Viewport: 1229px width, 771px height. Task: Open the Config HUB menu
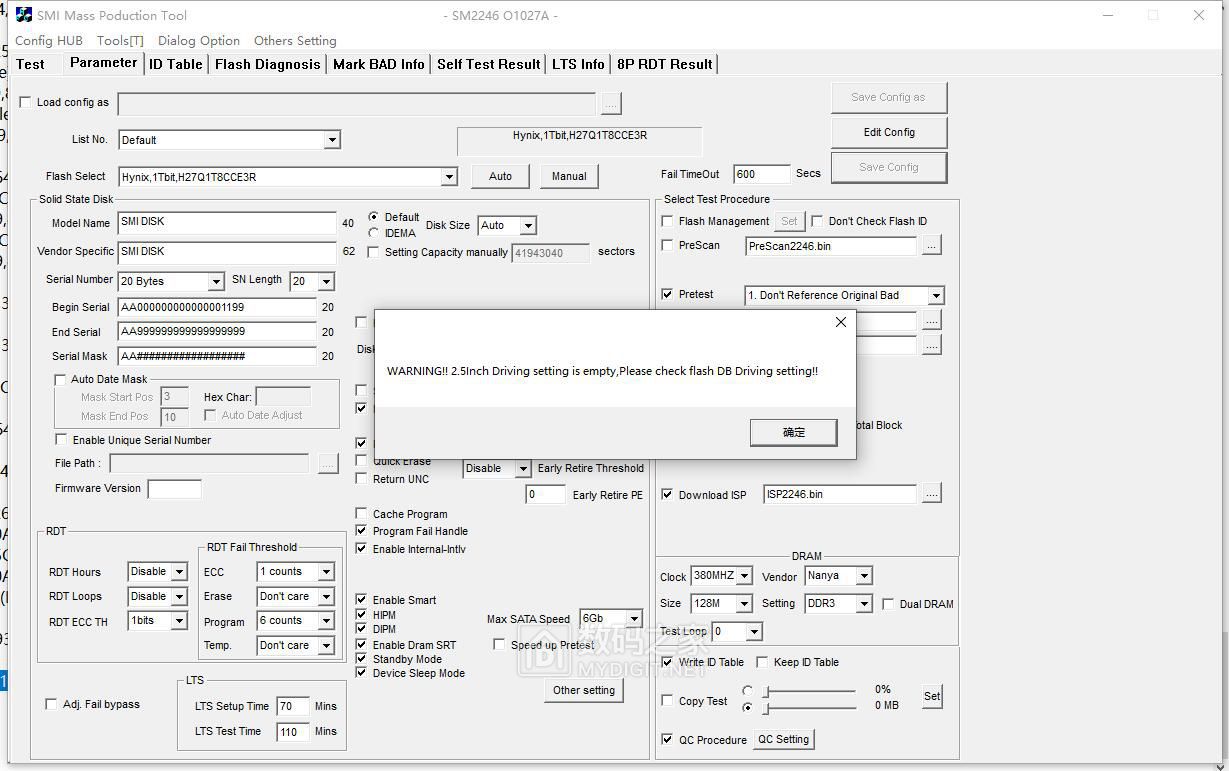coord(48,41)
